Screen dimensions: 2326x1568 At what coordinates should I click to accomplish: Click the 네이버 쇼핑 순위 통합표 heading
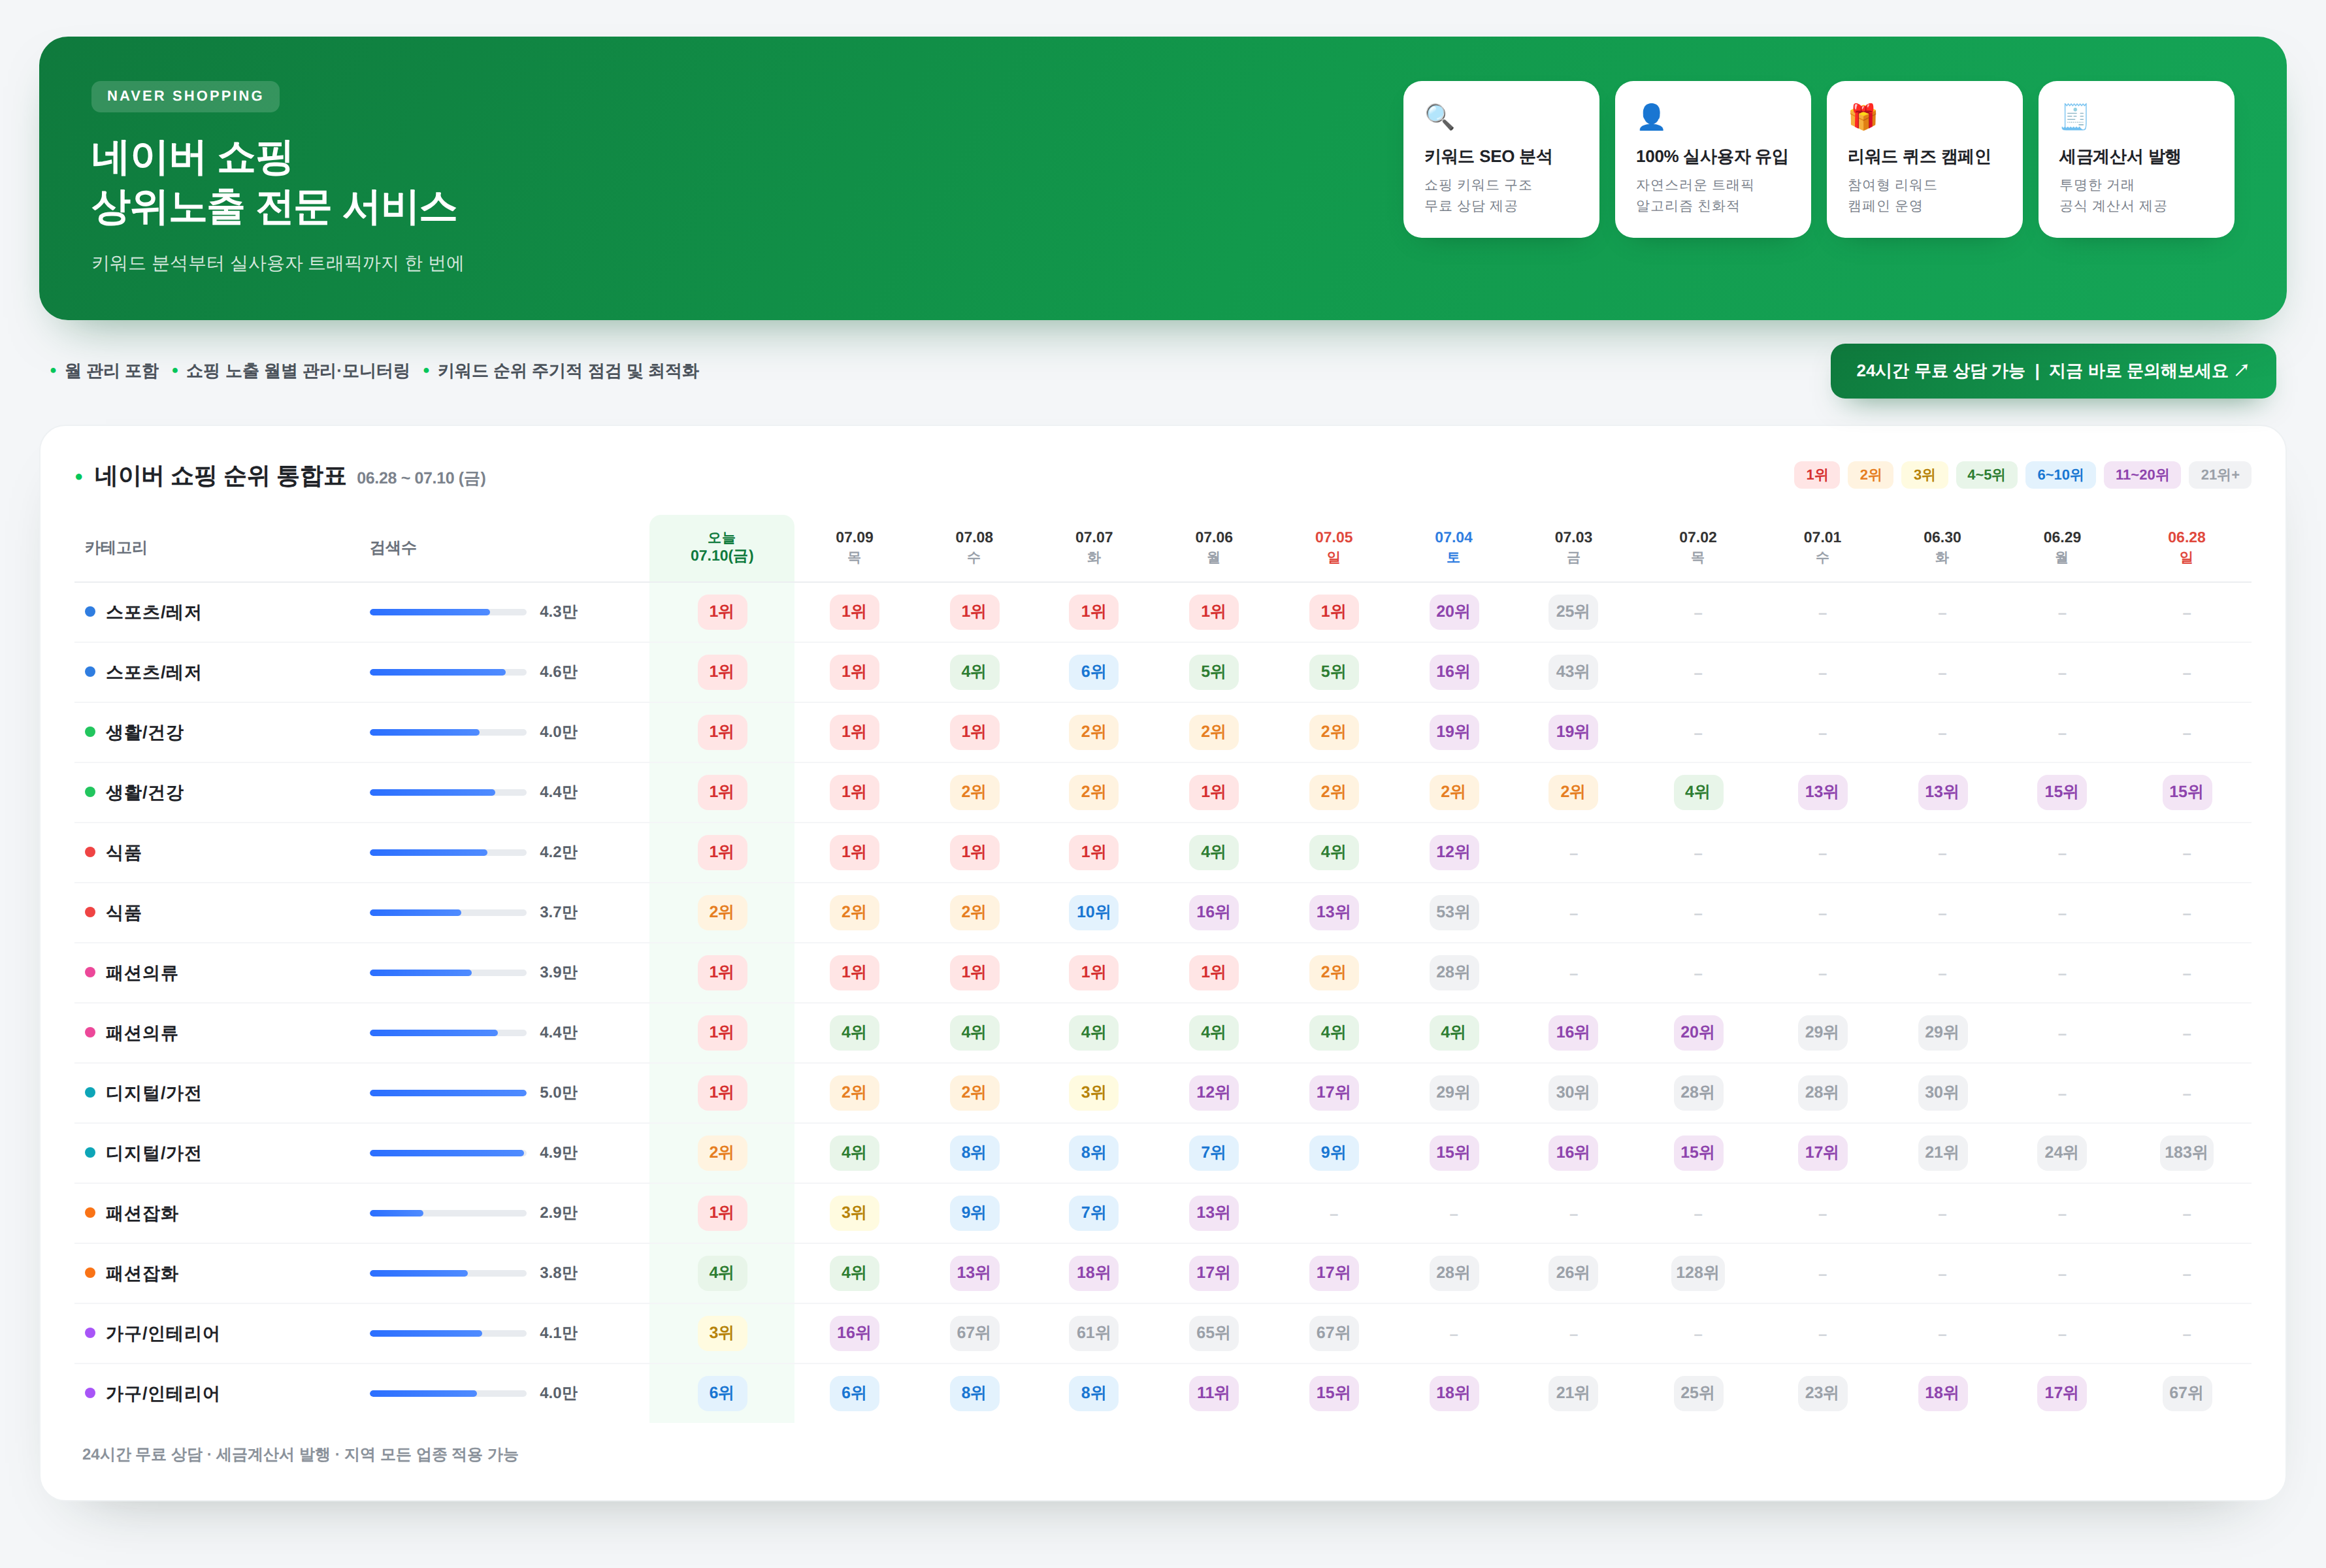[x=219, y=476]
